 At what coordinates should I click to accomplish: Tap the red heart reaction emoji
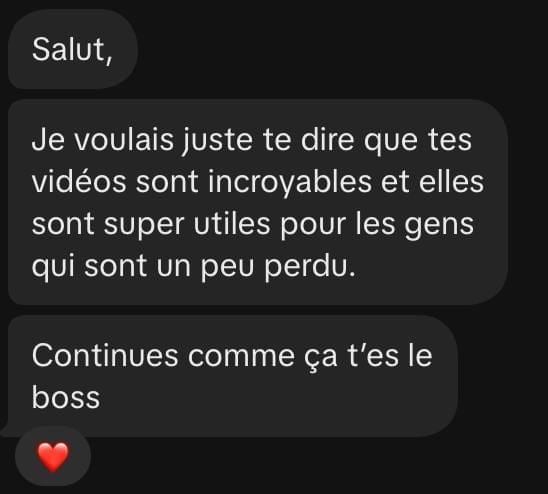(53, 457)
